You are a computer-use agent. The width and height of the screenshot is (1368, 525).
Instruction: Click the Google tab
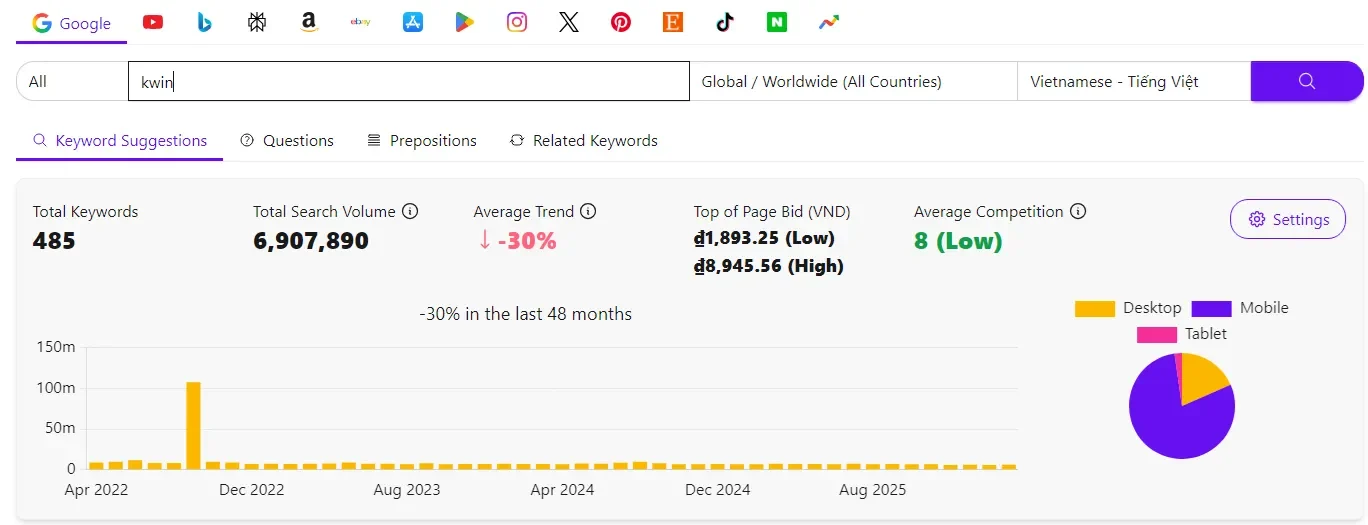pos(72,23)
